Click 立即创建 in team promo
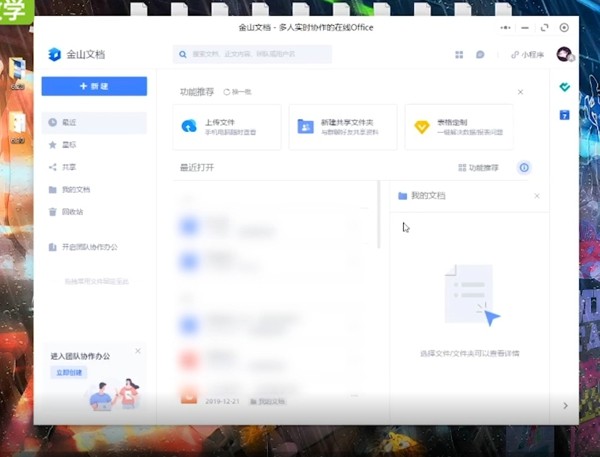Screen dimensions: 600x457 [x=69, y=372]
